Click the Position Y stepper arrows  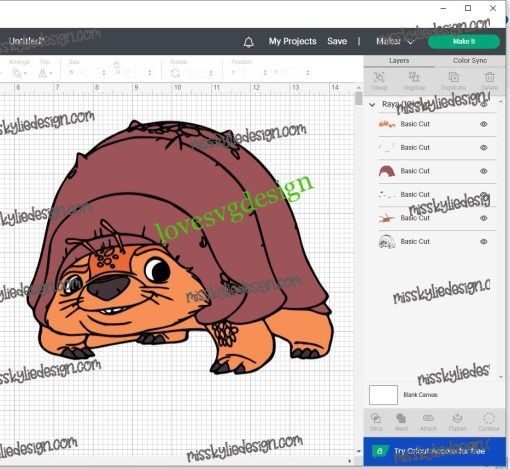tap(308, 72)
